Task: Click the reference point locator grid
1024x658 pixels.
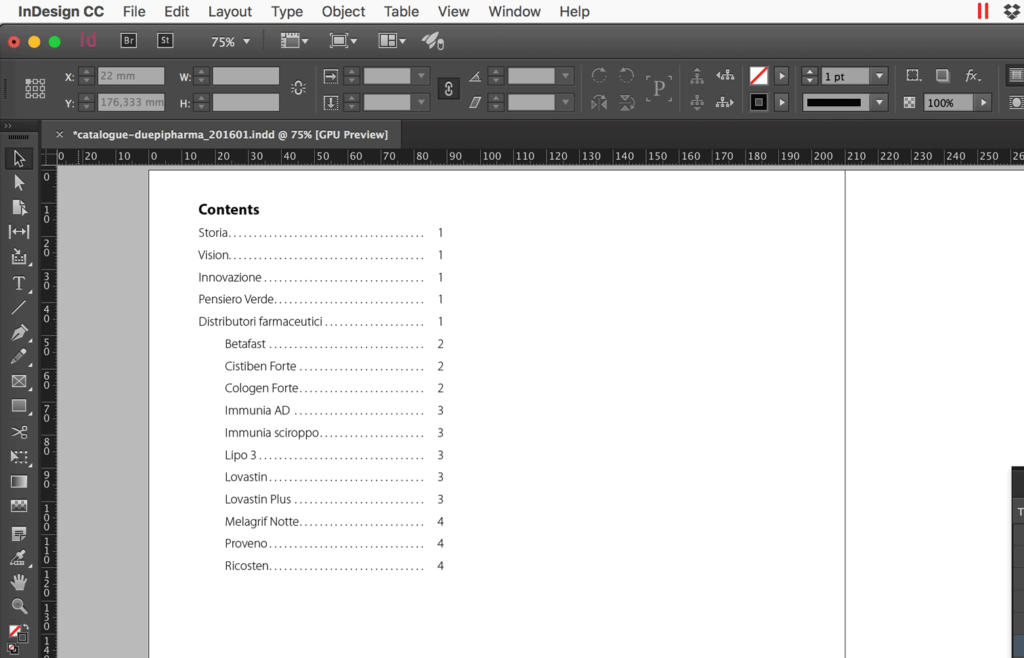Action: pos(35,89)
